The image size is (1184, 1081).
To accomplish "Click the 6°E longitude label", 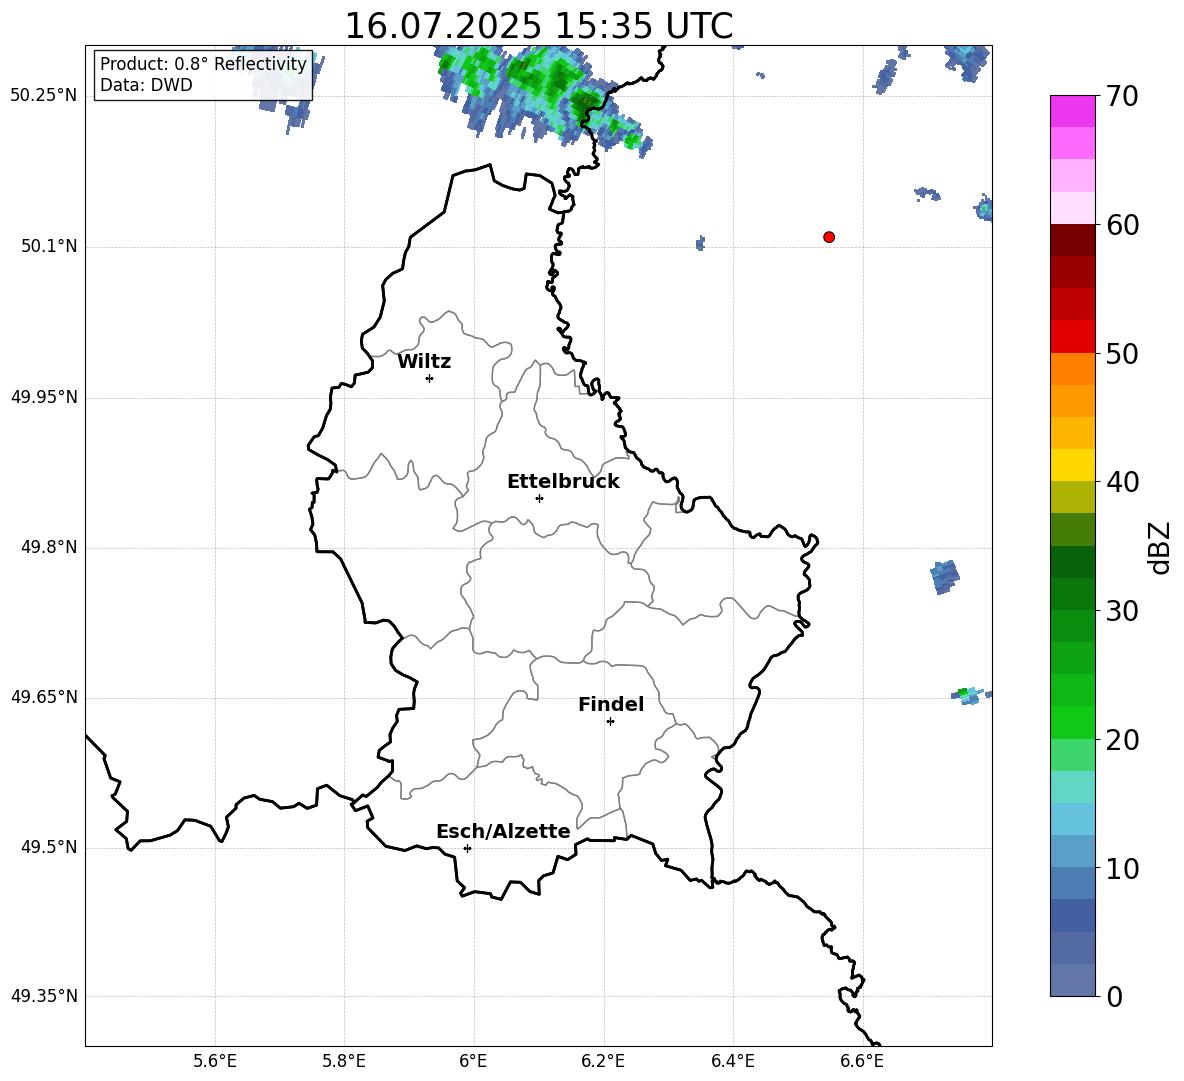I will pyautogui.click(x=473, y=1061).
